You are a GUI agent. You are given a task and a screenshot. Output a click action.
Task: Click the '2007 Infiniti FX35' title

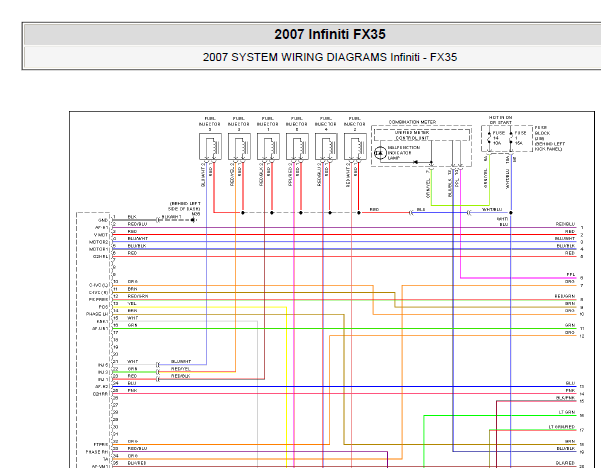pos(330,34)
